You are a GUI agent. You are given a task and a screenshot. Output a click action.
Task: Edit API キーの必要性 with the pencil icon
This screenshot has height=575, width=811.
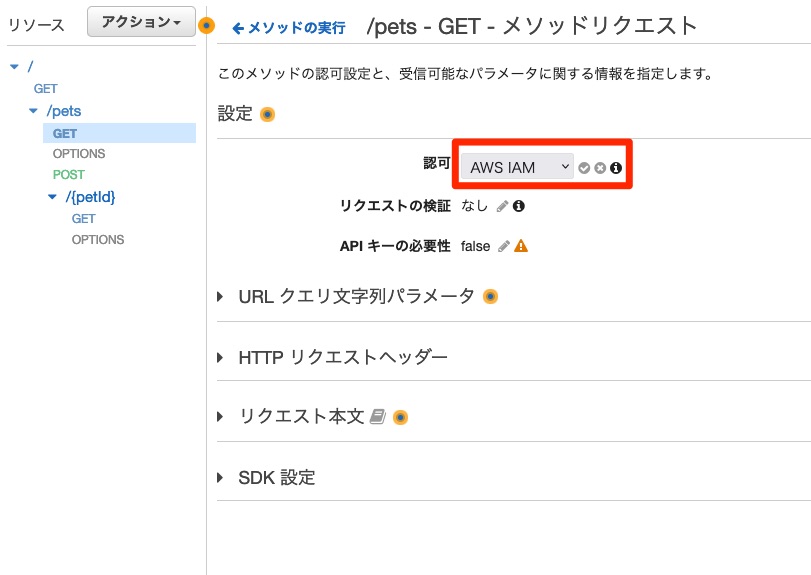coord(504,246)
